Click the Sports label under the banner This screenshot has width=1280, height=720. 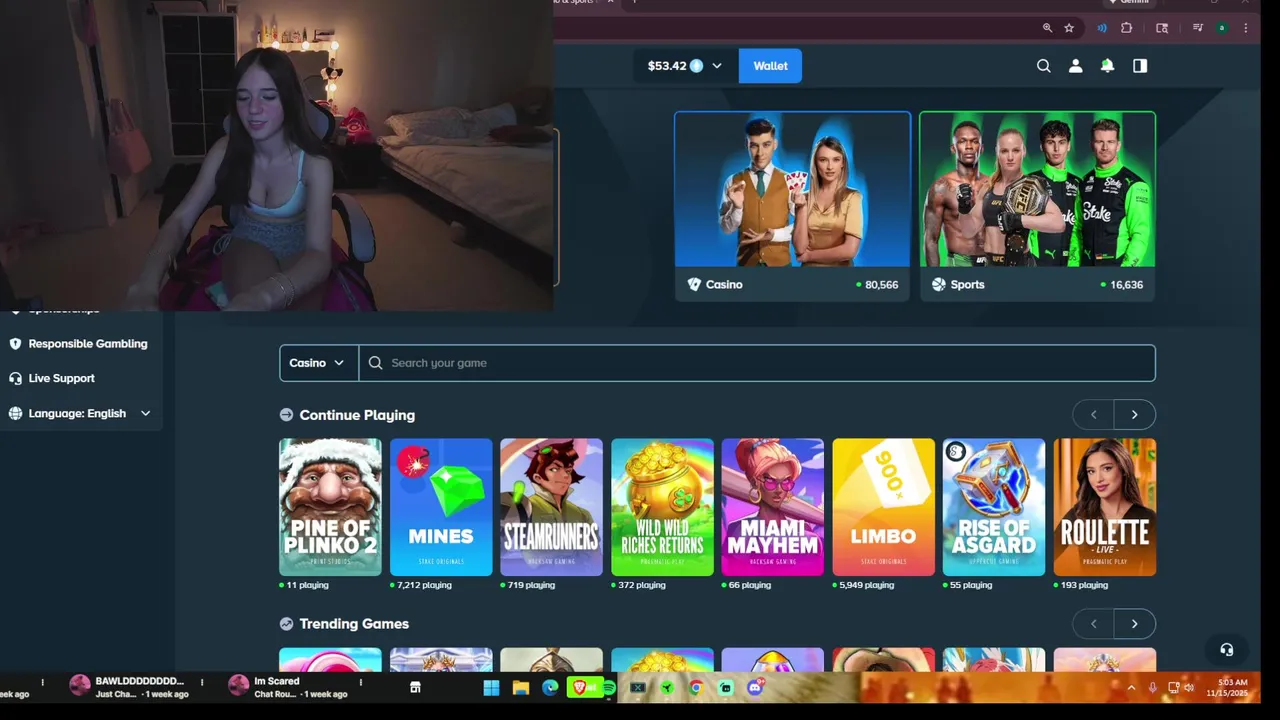[x=967, y=285]
